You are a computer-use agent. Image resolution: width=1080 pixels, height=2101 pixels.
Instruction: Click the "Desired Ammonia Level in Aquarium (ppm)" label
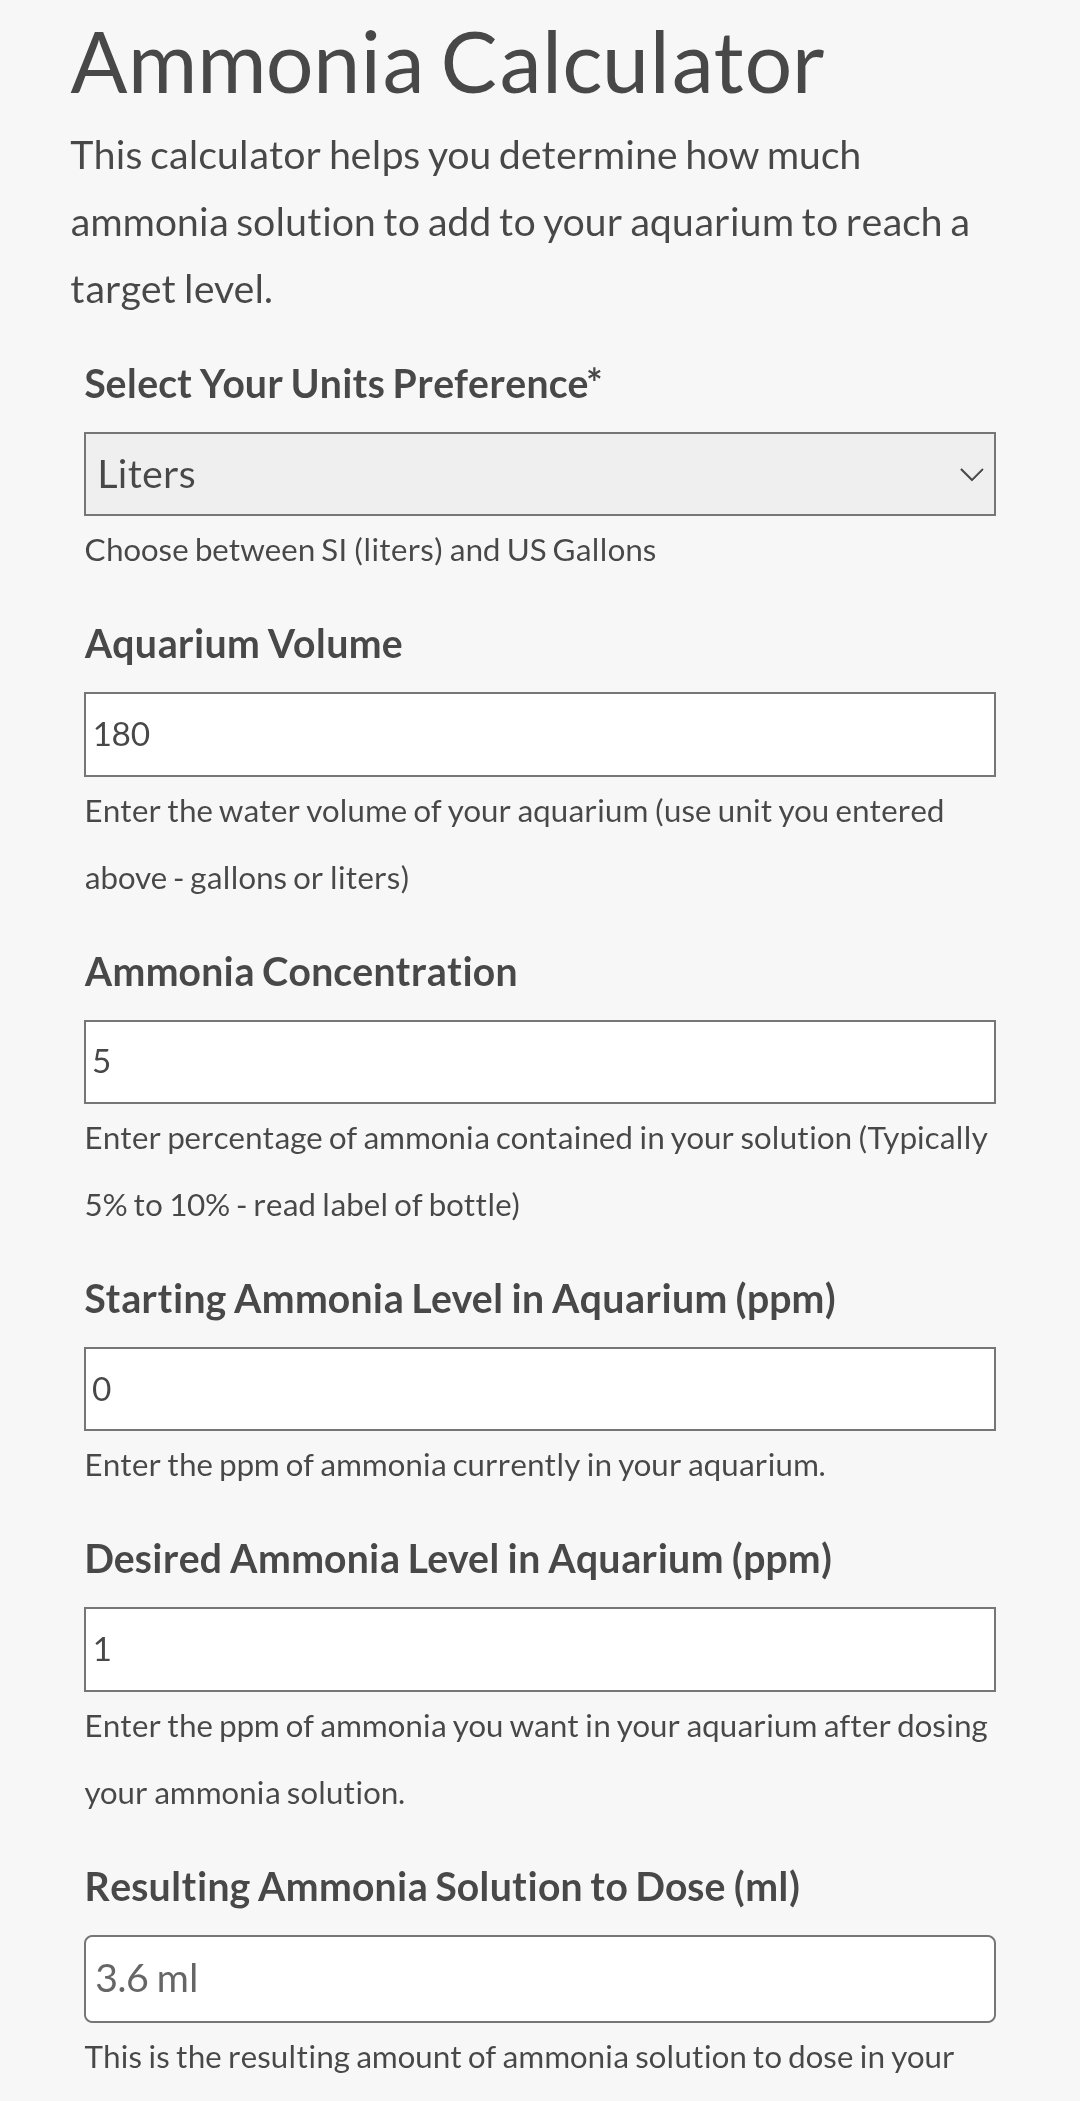coord(458,1559)
